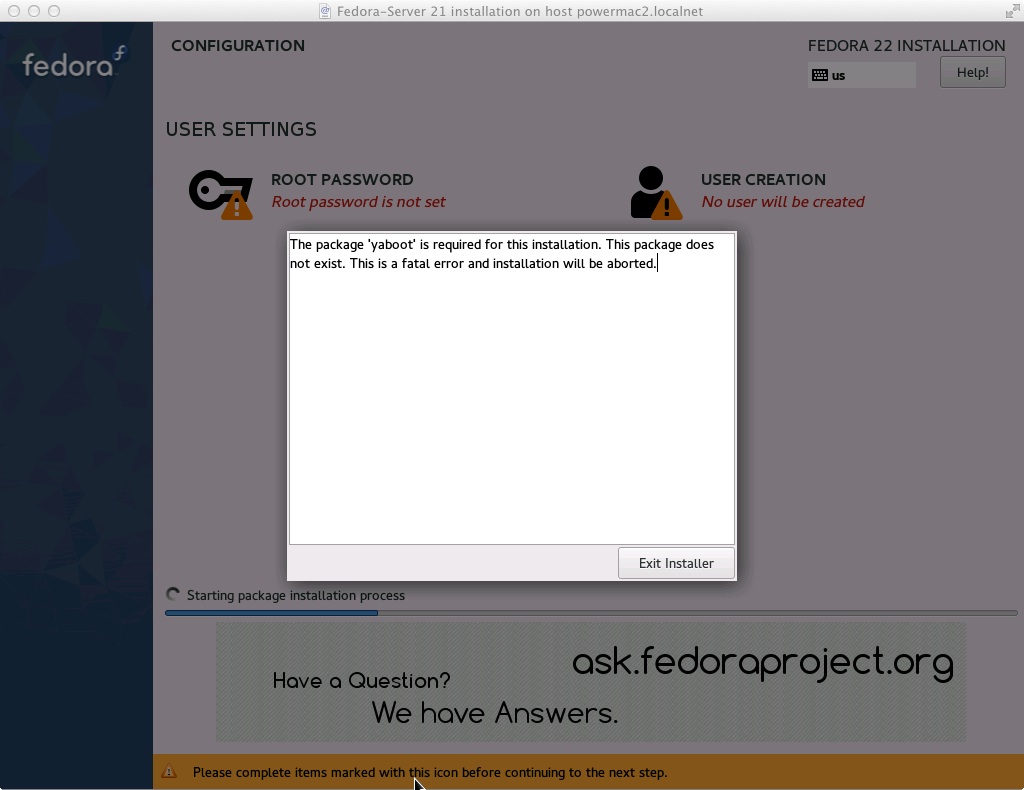Click the USER SETTINGS heading
This screenshot has width=1024, height=790.
point(241,129)
